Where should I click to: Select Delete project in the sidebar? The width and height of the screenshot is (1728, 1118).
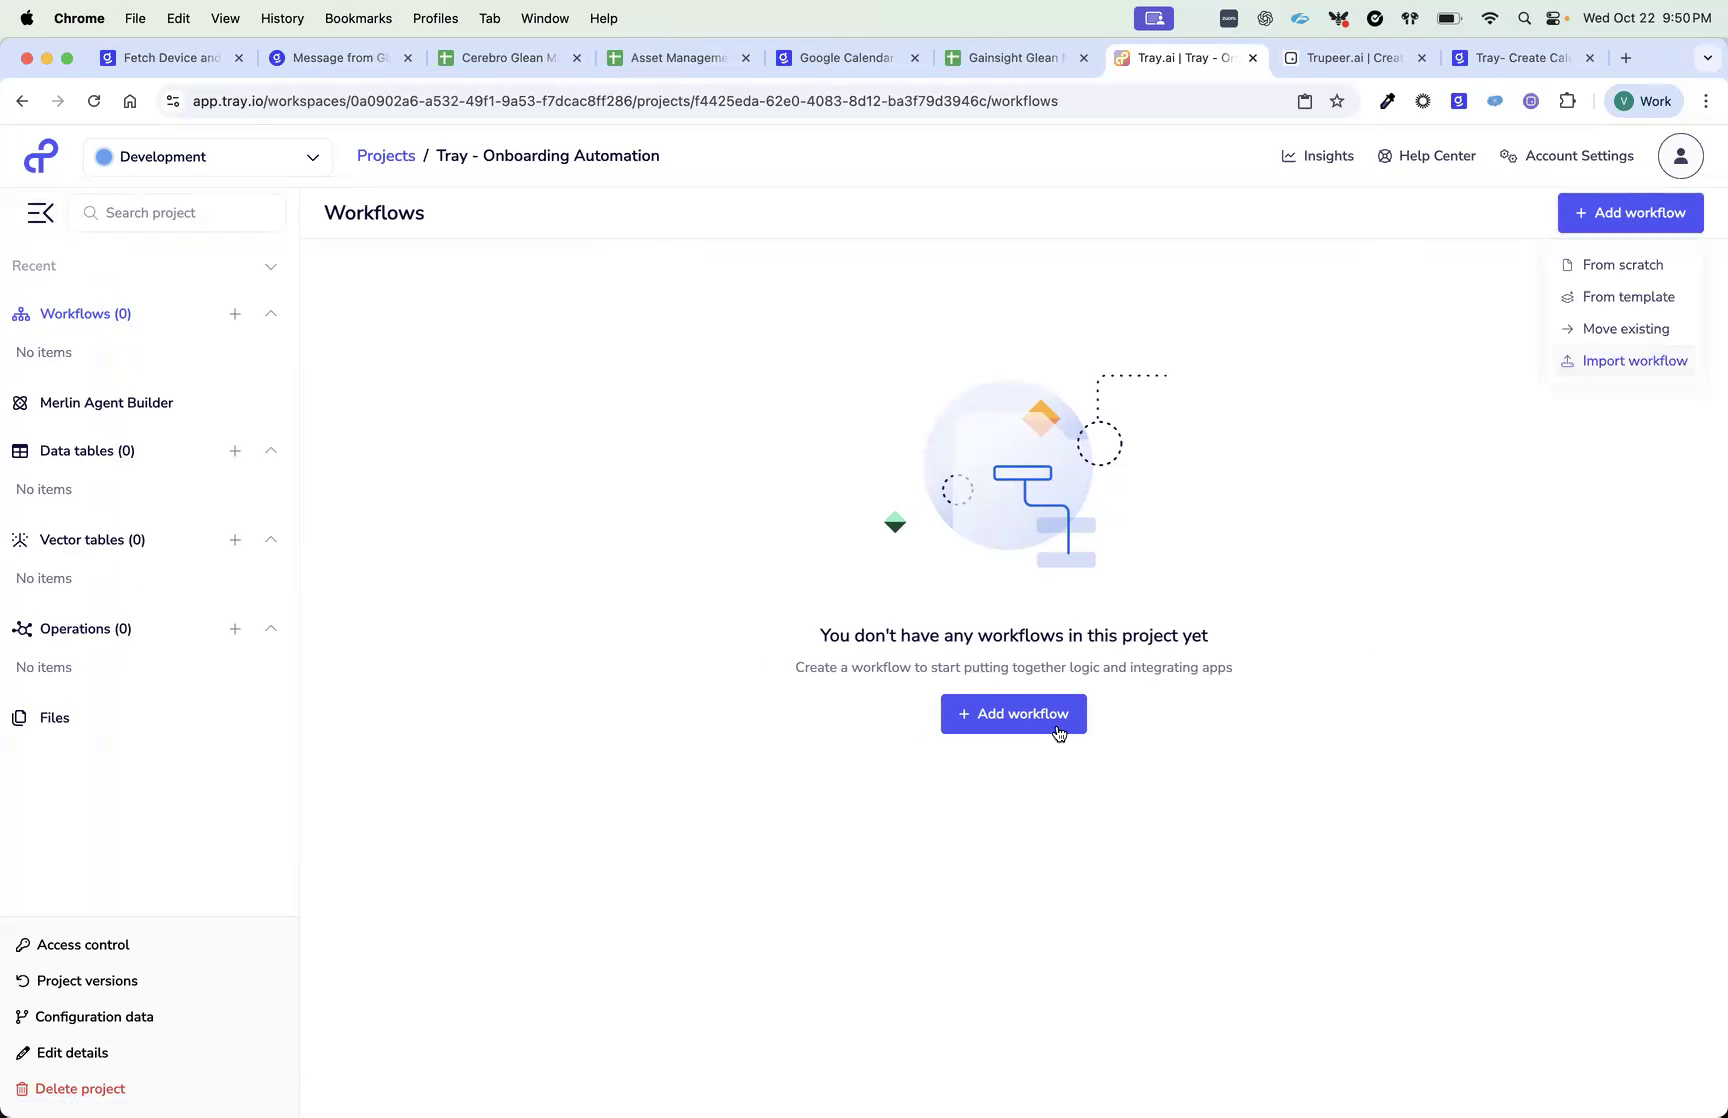tap(79, 1089)
